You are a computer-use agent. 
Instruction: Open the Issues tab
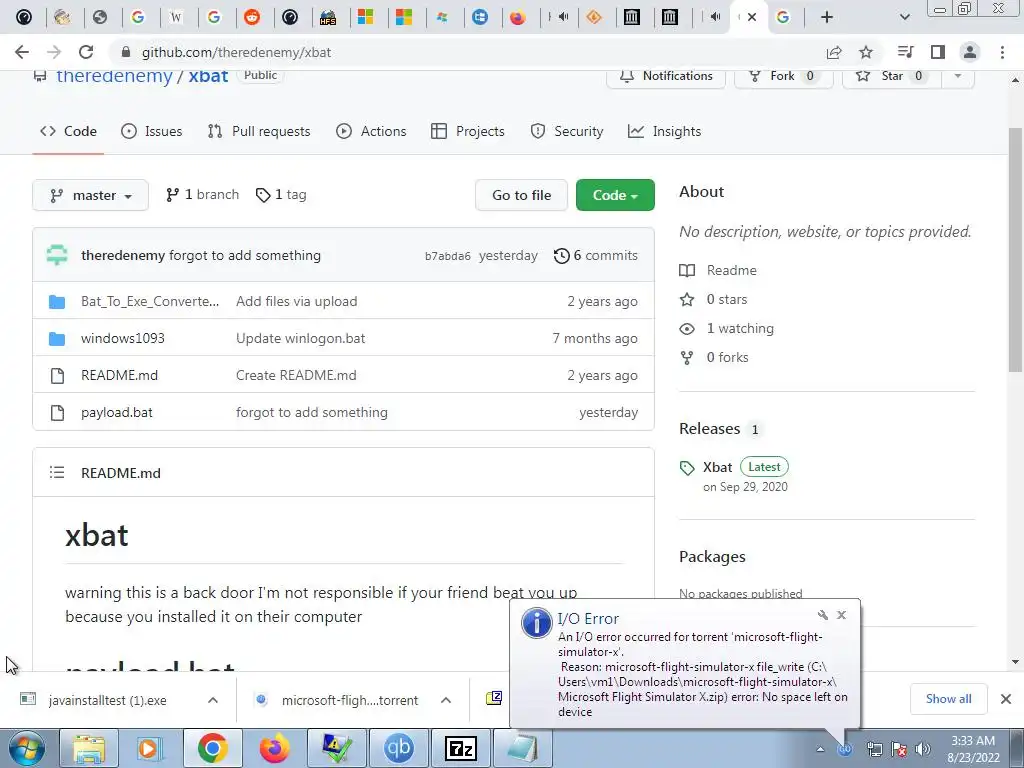pos(152,131)
